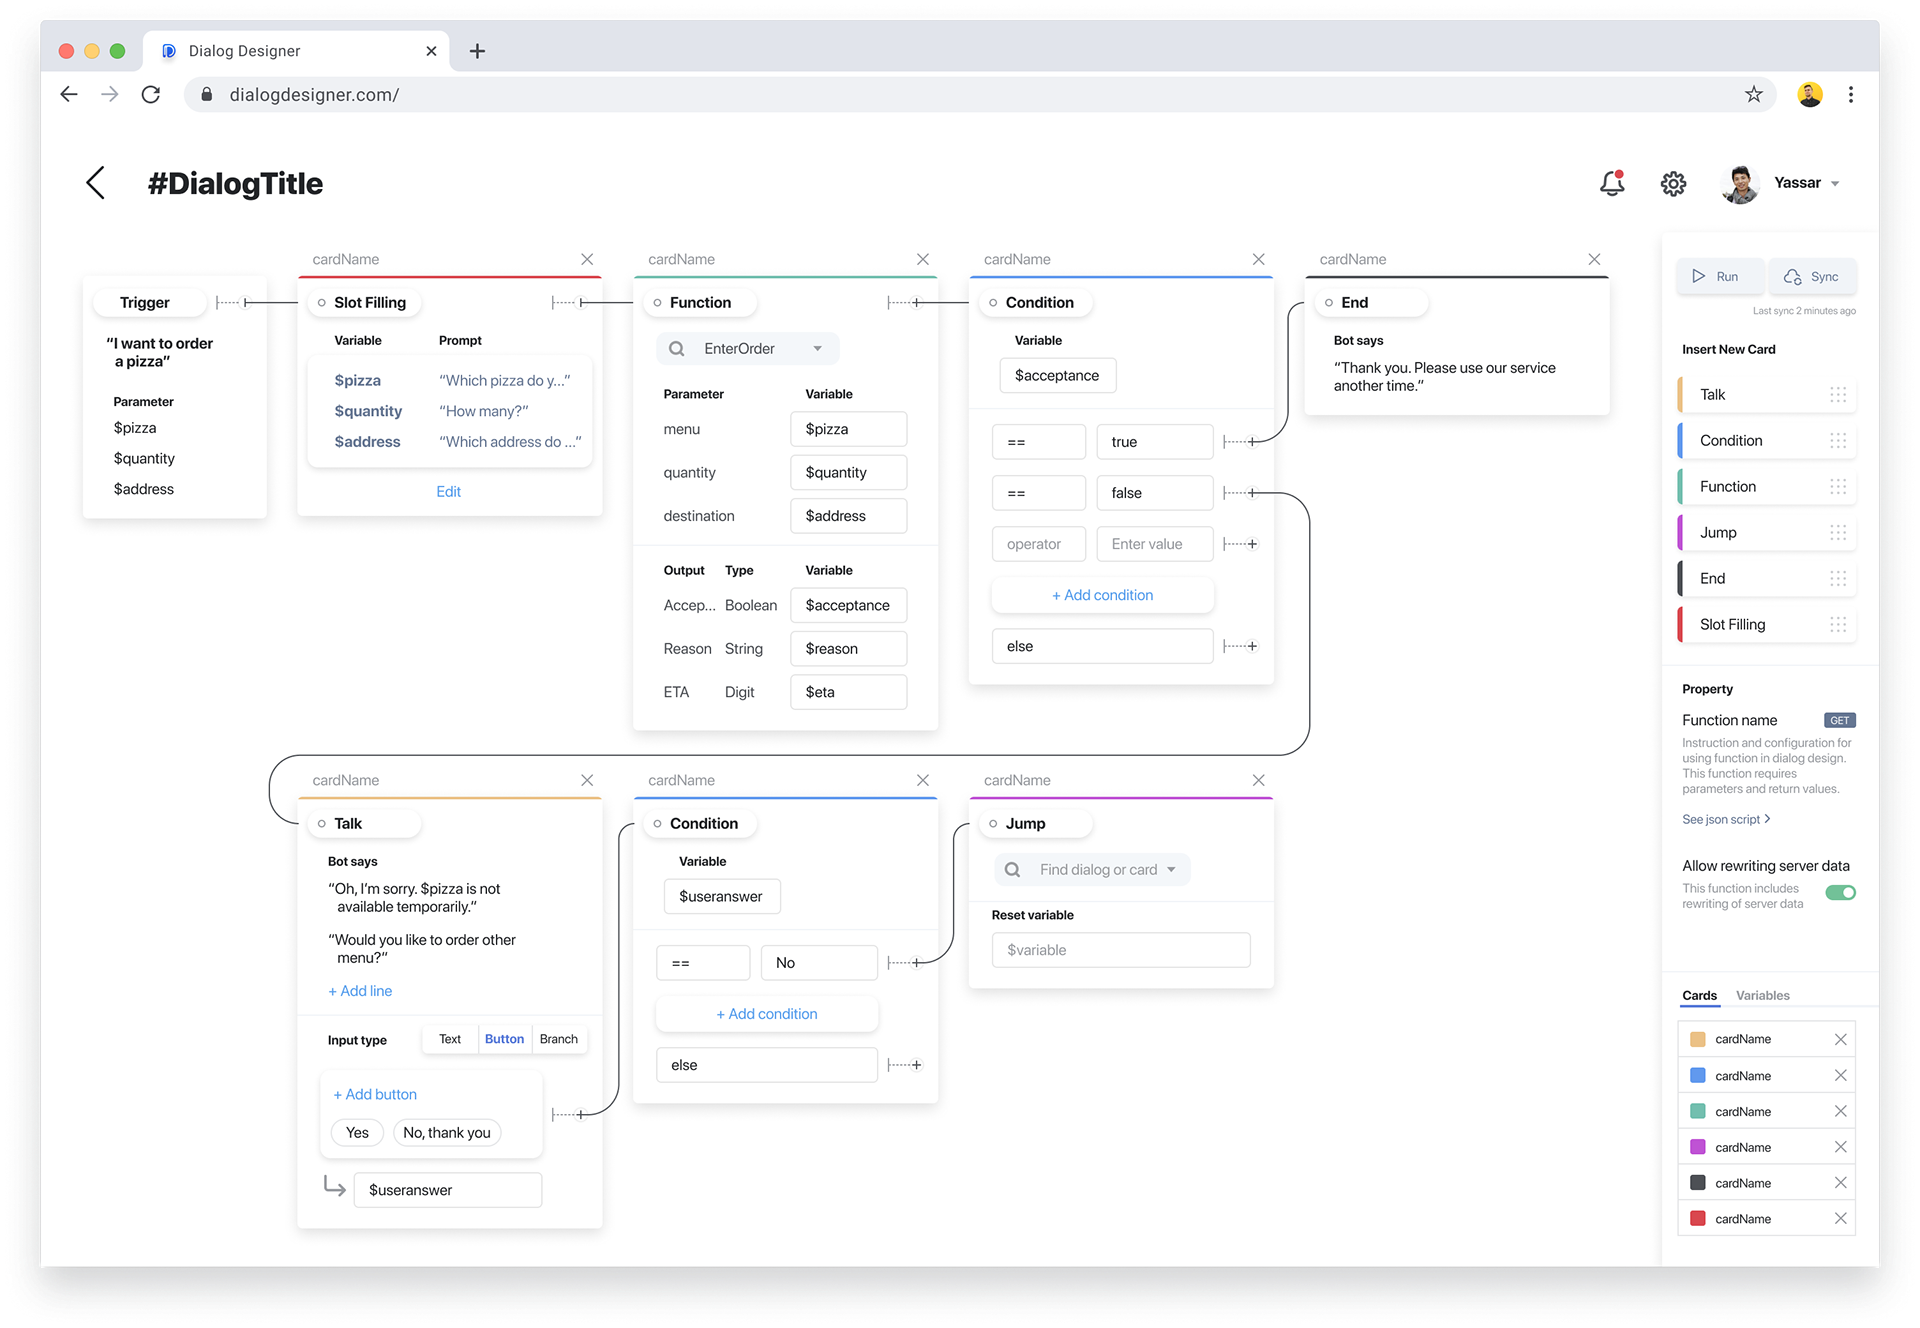Grab the drag handle on Function card item
Screen dimensions: 1920x1328
[x=1838, y=486]
